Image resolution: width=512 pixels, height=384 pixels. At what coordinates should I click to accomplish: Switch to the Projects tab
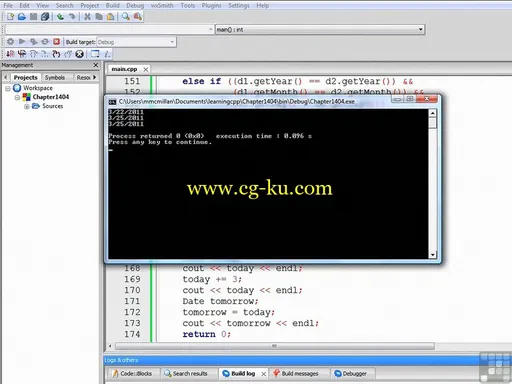(25, 77)
